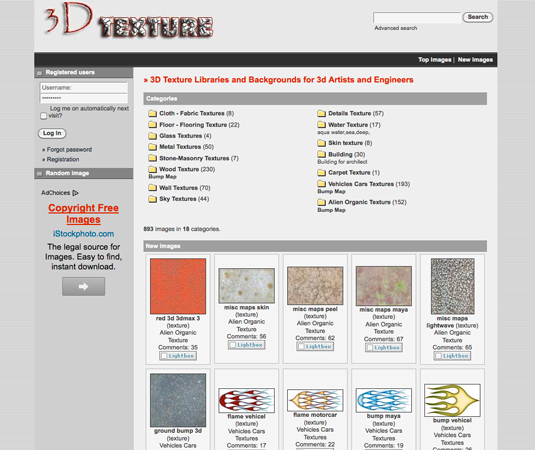The height and width of the screenshot is (450, 535).
Task: Click the Copyright Free Images ad link
Action: tap(83, 214)
